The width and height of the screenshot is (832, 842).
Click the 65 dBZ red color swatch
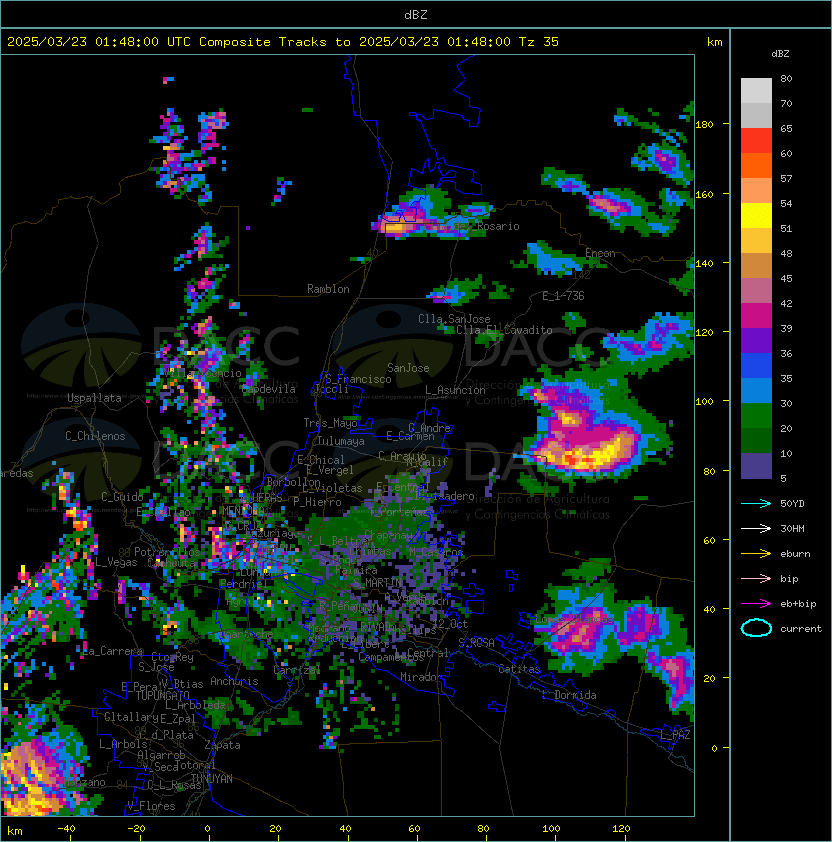tap(756, 141)
